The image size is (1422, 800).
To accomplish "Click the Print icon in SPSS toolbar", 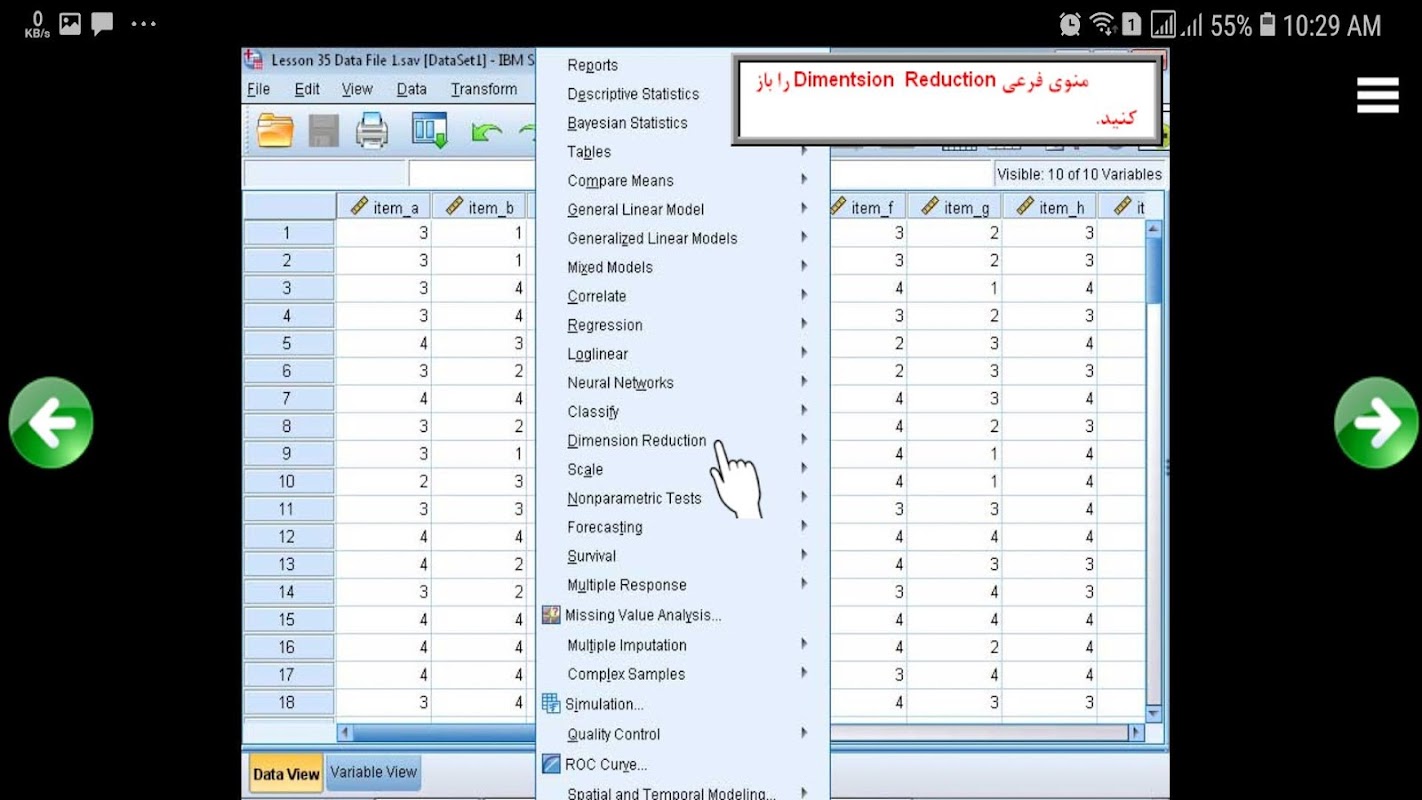I will tap(372, 131).
